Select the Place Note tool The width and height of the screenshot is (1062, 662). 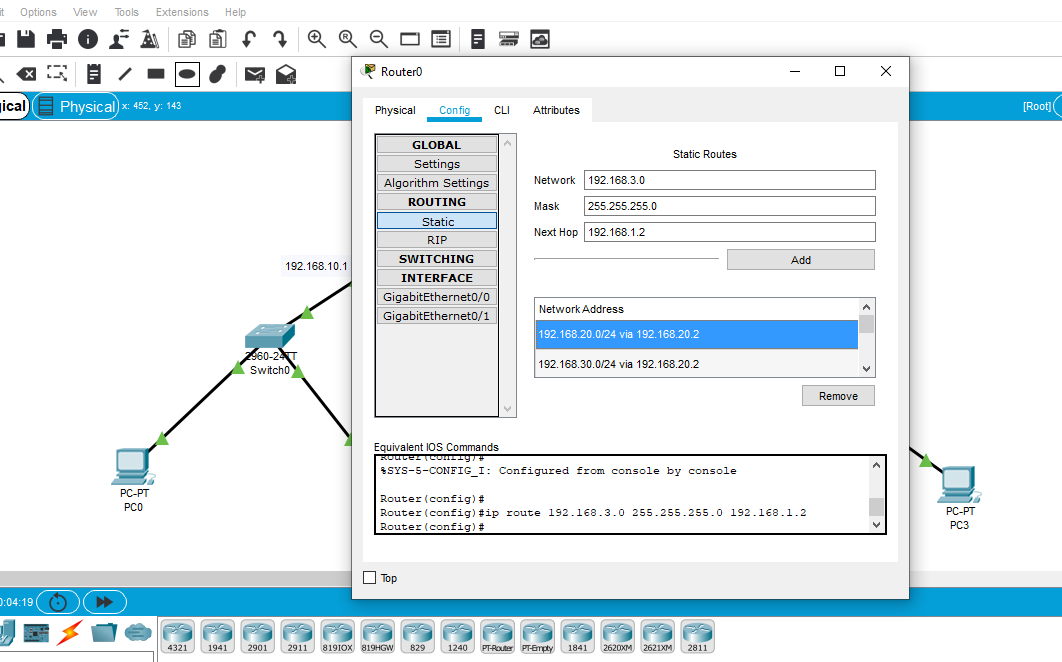tap(93, 73)
